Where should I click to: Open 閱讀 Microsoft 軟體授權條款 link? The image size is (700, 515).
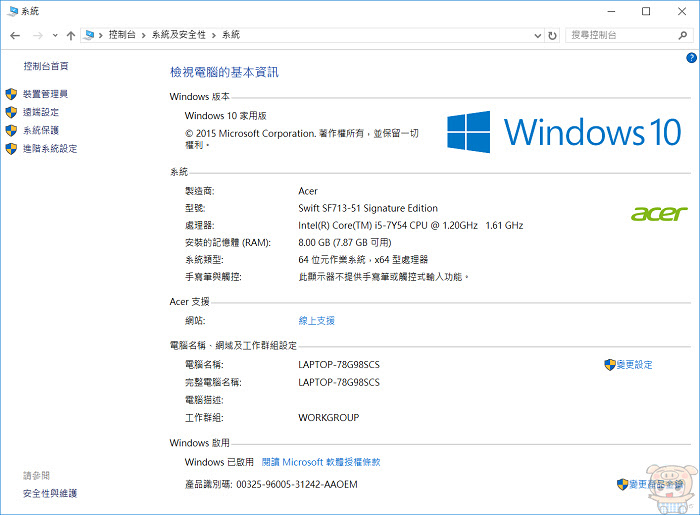point(321,462)
